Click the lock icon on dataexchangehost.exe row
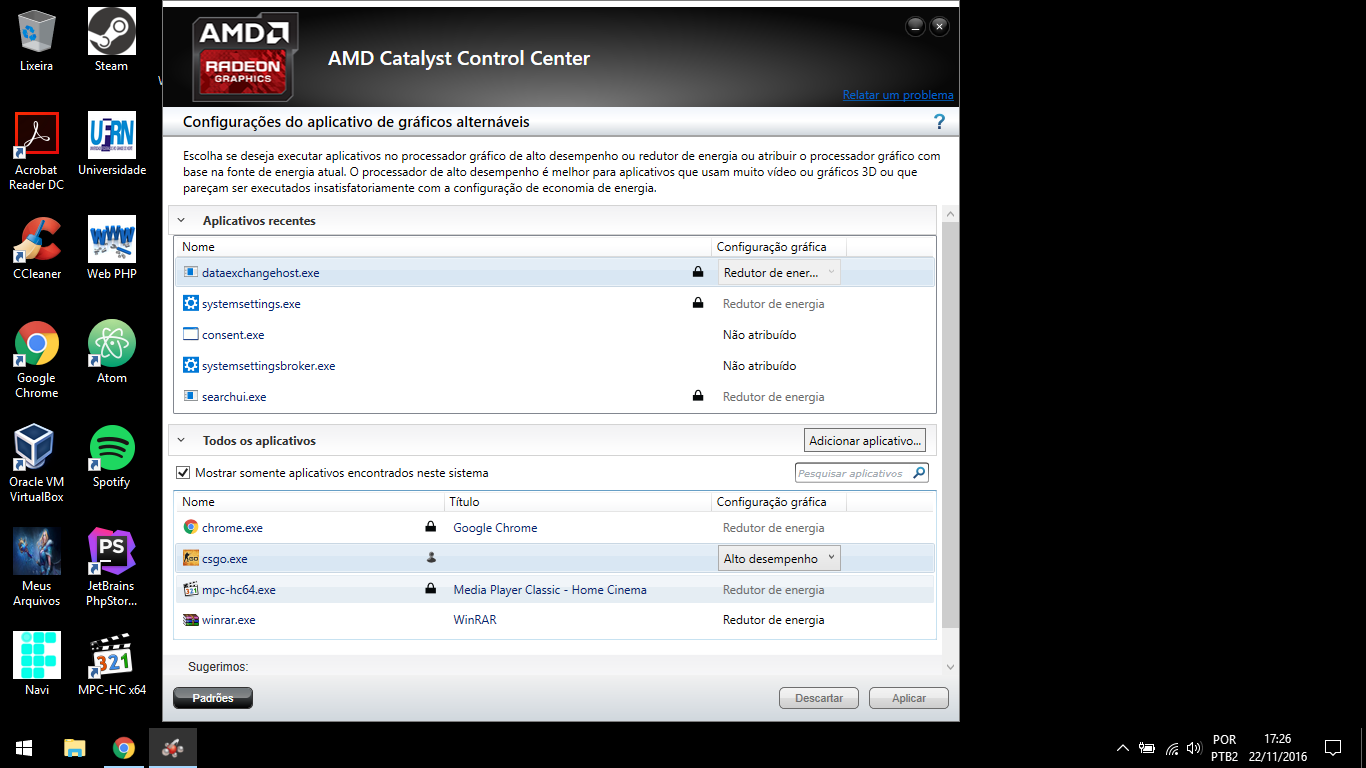Image resolution: width=1366 pixels, height=768 pixels. tap(698, 272)
